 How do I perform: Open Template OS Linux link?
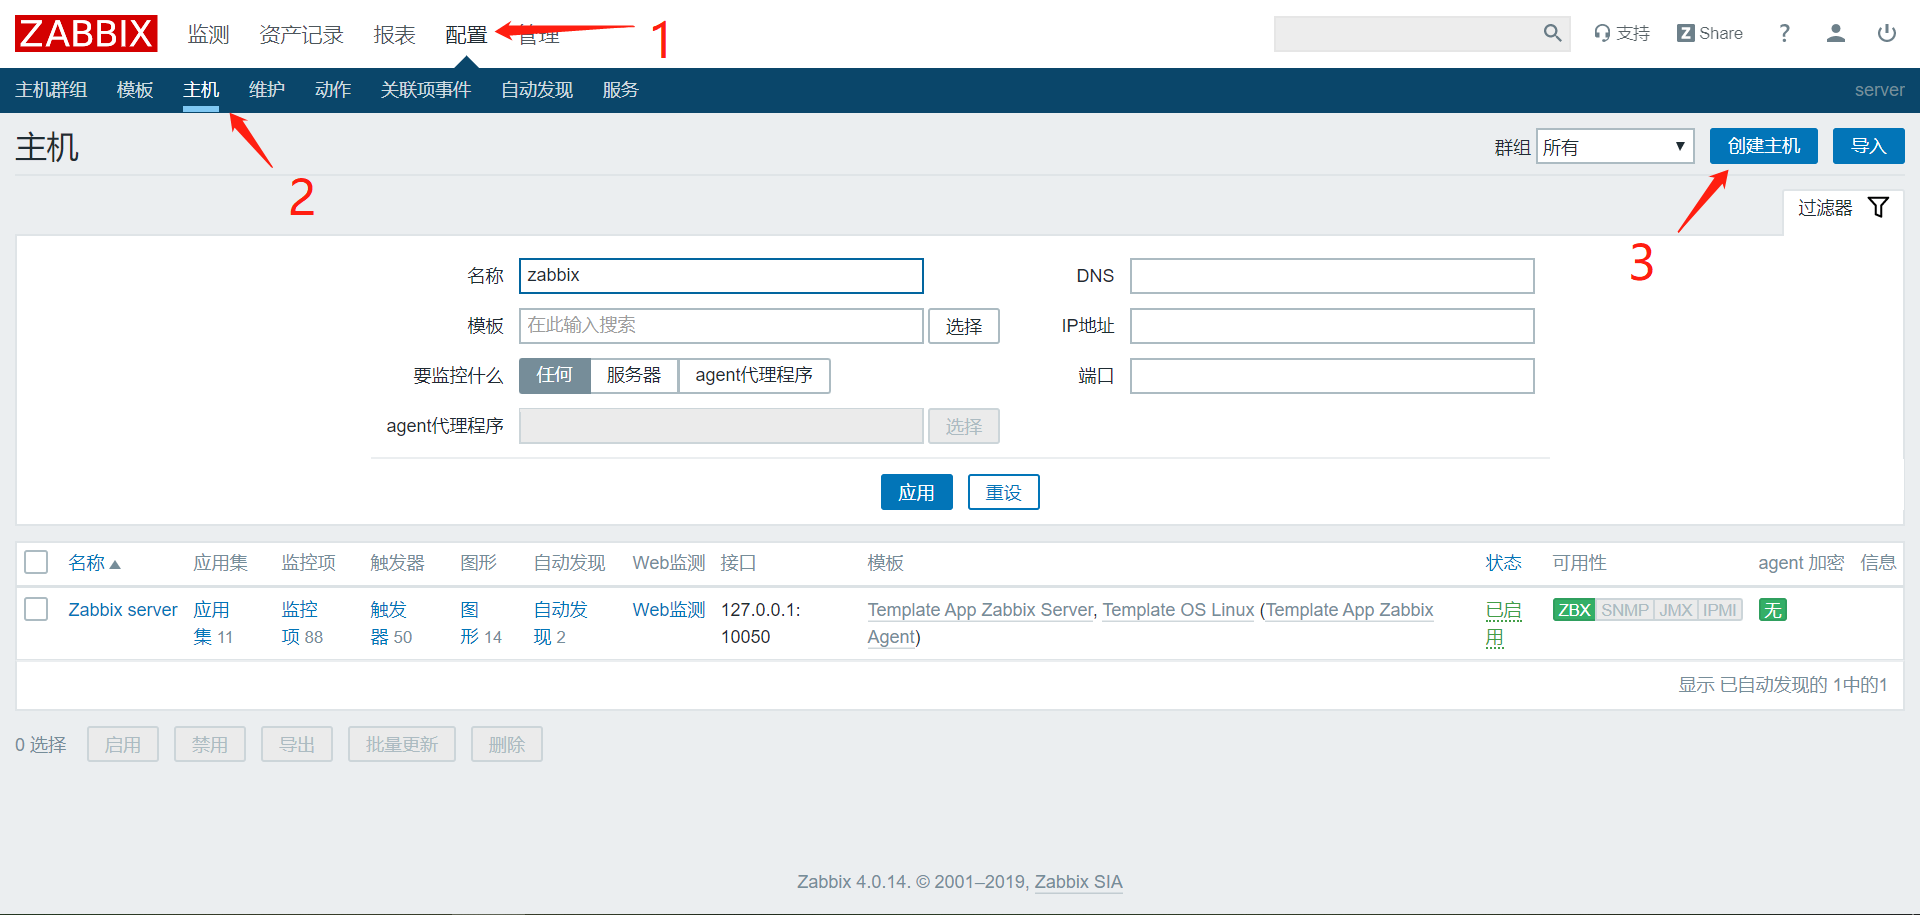pyautogui.click(x=1178, y=610)
